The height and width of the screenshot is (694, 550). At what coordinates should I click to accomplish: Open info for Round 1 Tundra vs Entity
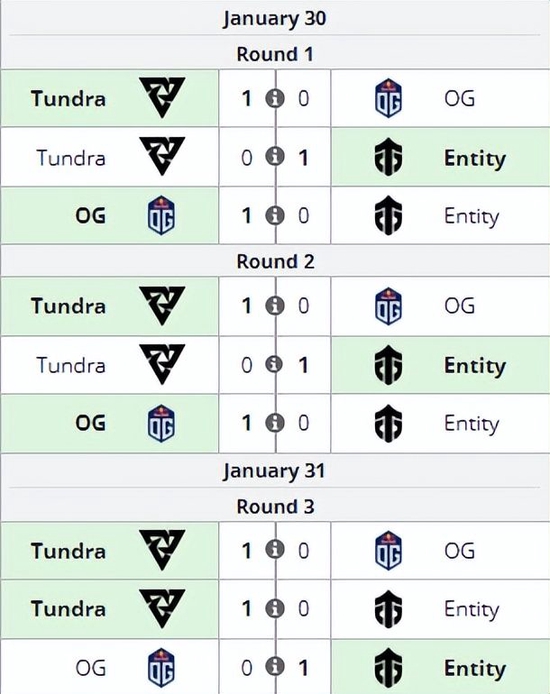point(275,157)
